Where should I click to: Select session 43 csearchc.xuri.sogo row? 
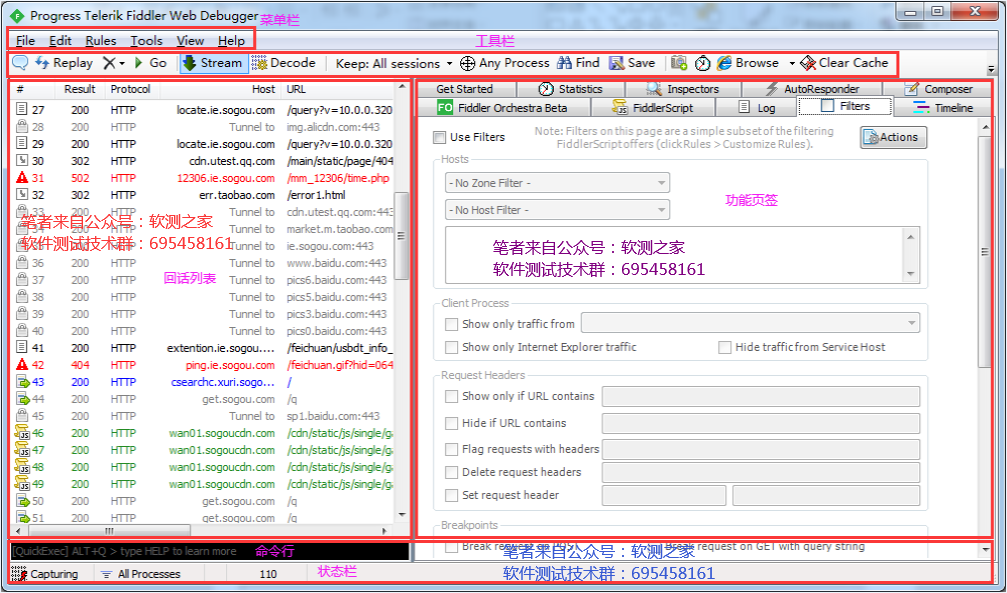tap(204, 382)
